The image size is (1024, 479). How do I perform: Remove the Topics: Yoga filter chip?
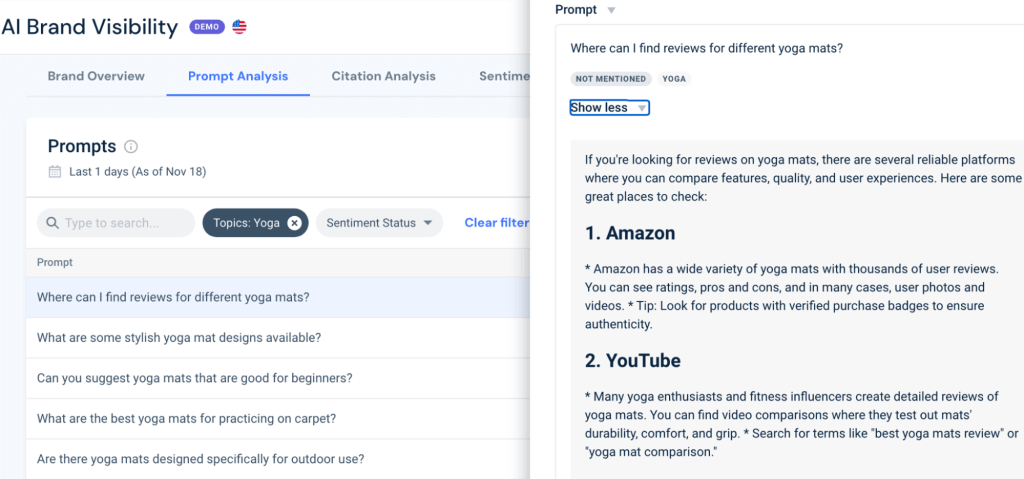click(294, 223)
